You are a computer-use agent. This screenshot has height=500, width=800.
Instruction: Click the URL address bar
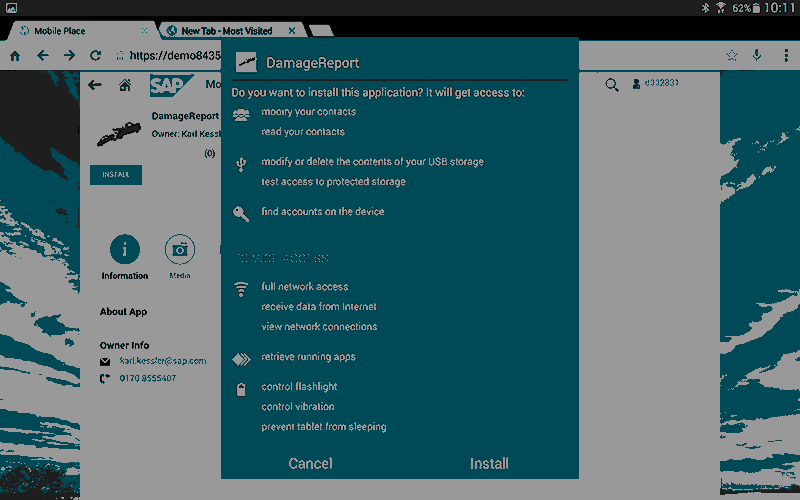point(170,56)
